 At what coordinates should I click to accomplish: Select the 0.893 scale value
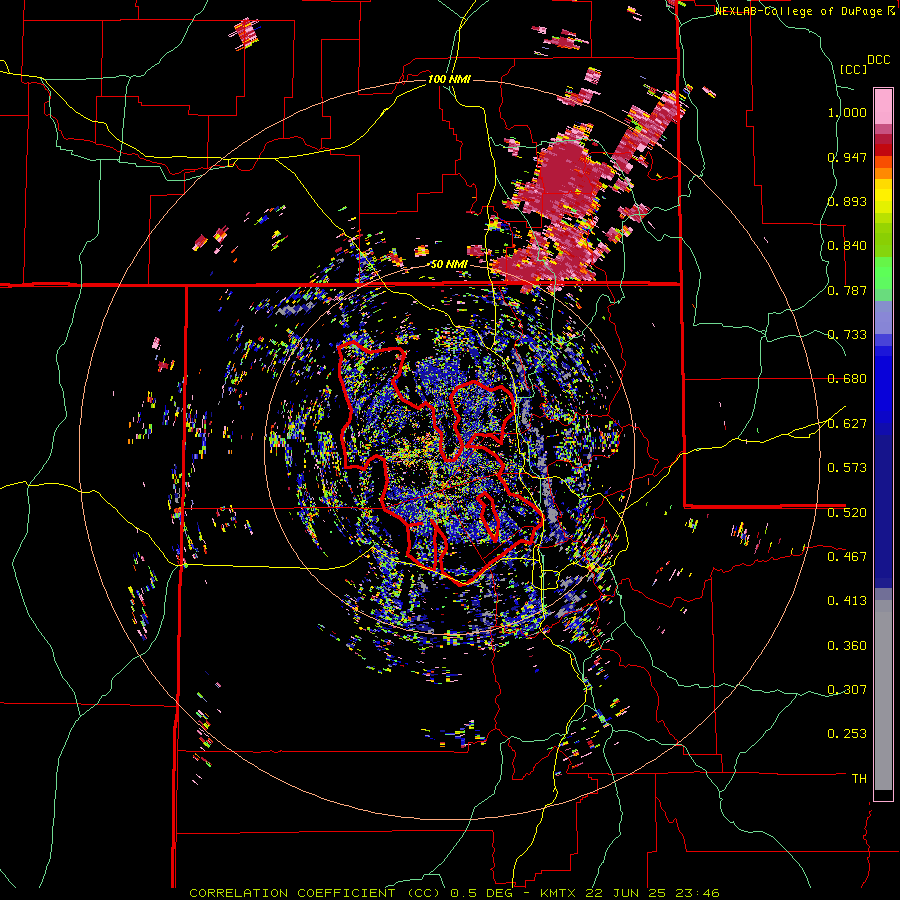coord(847,201)
